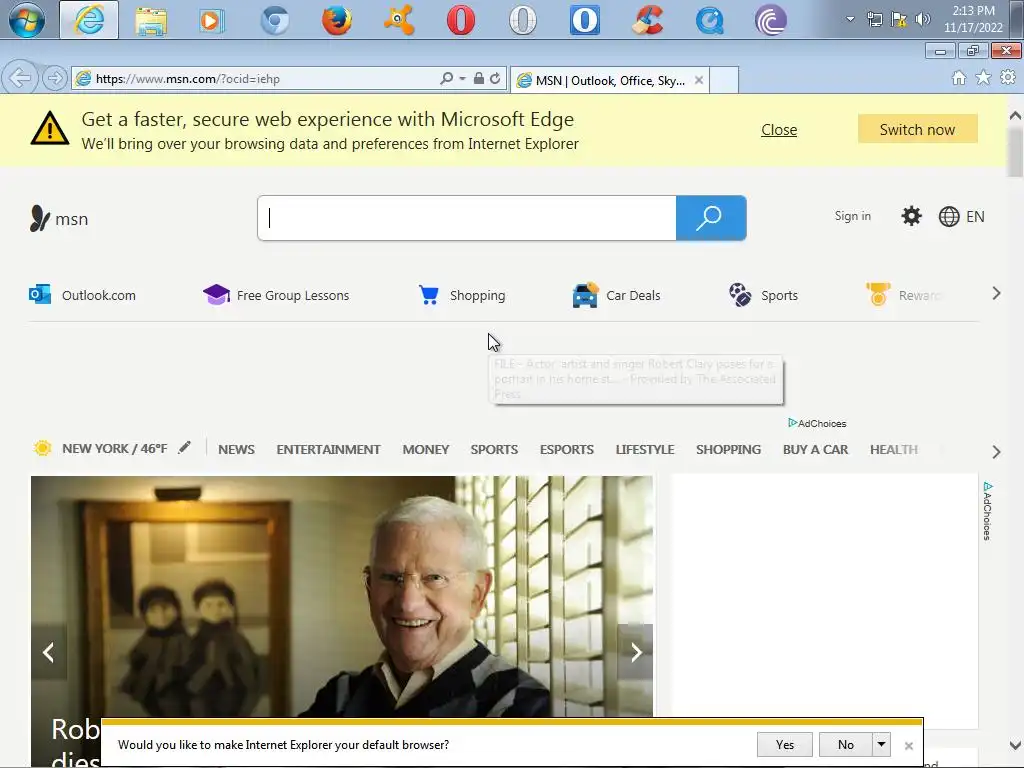This screenshot has height=768, width=1024.
Task: Click Yes to set default browser
Action: click(784, 744)
